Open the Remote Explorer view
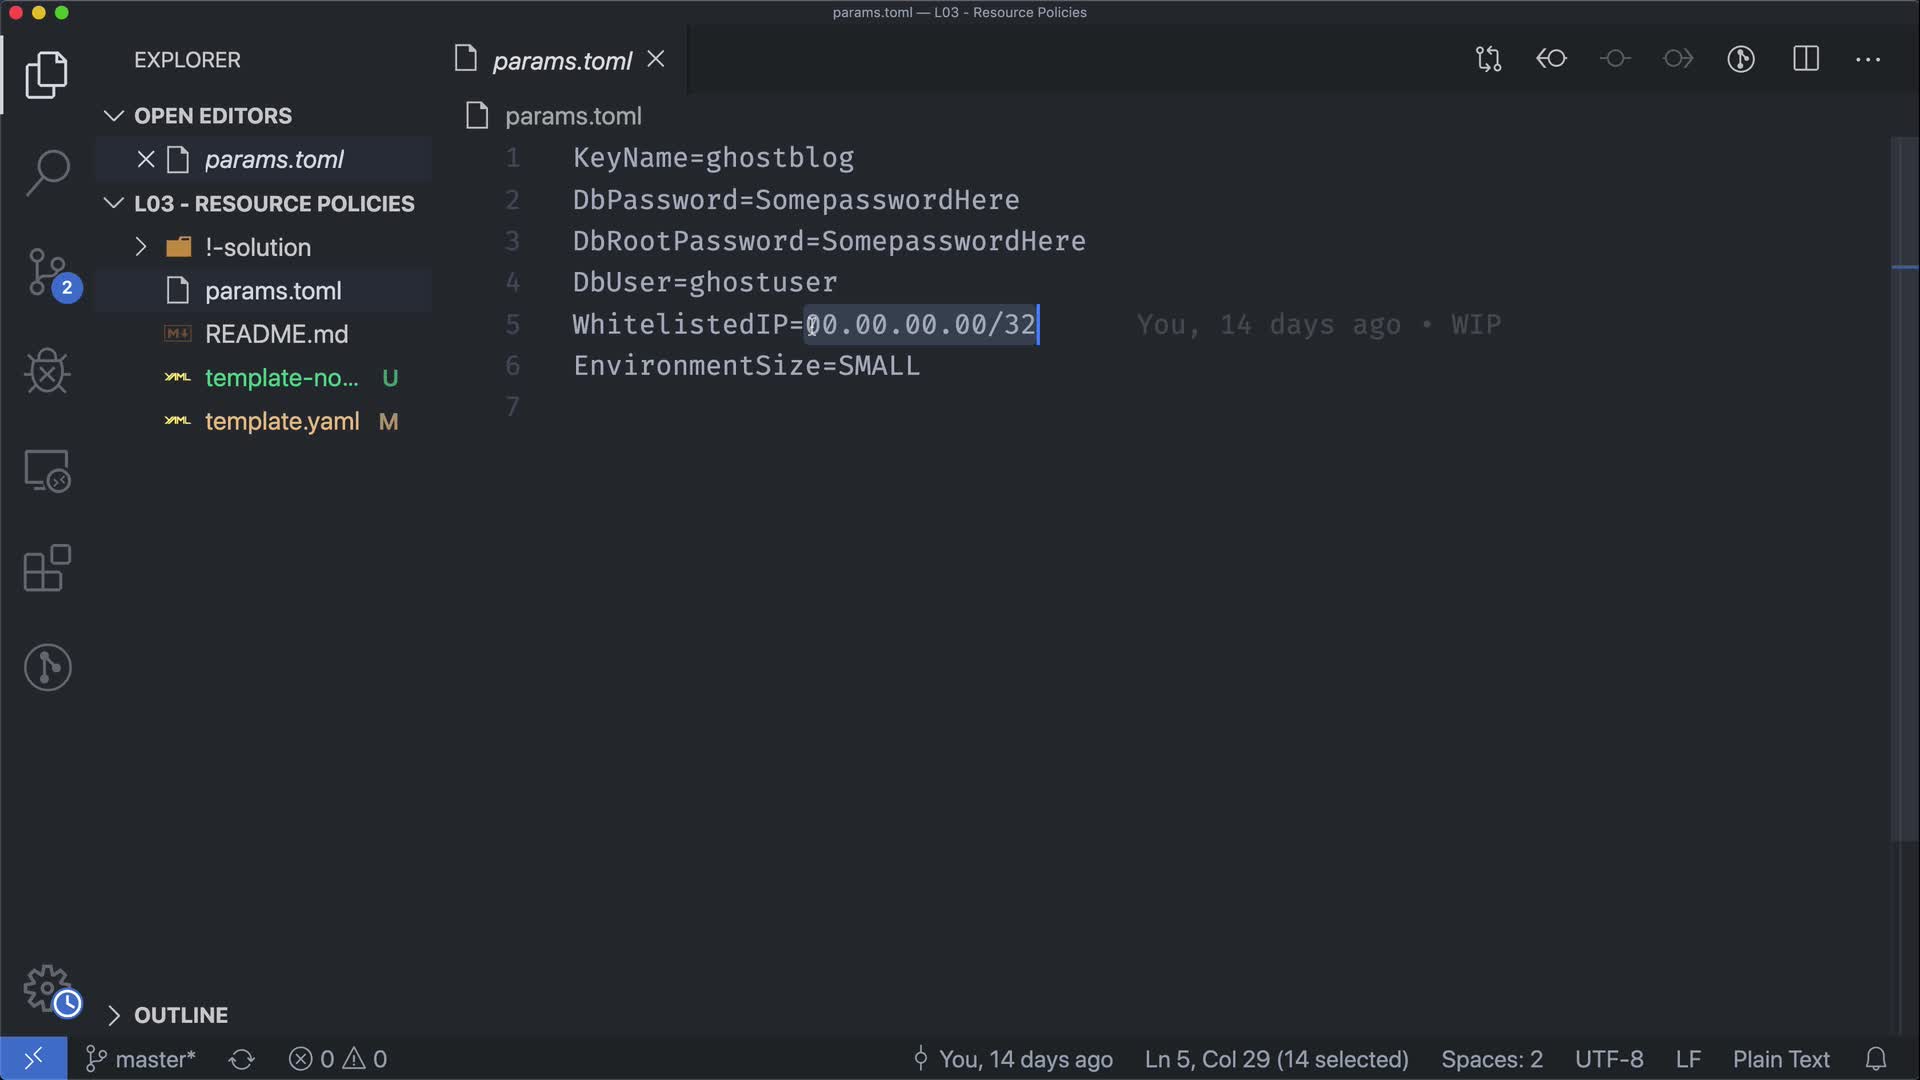Screen dimensions: 1920x1080 [47, 470]
